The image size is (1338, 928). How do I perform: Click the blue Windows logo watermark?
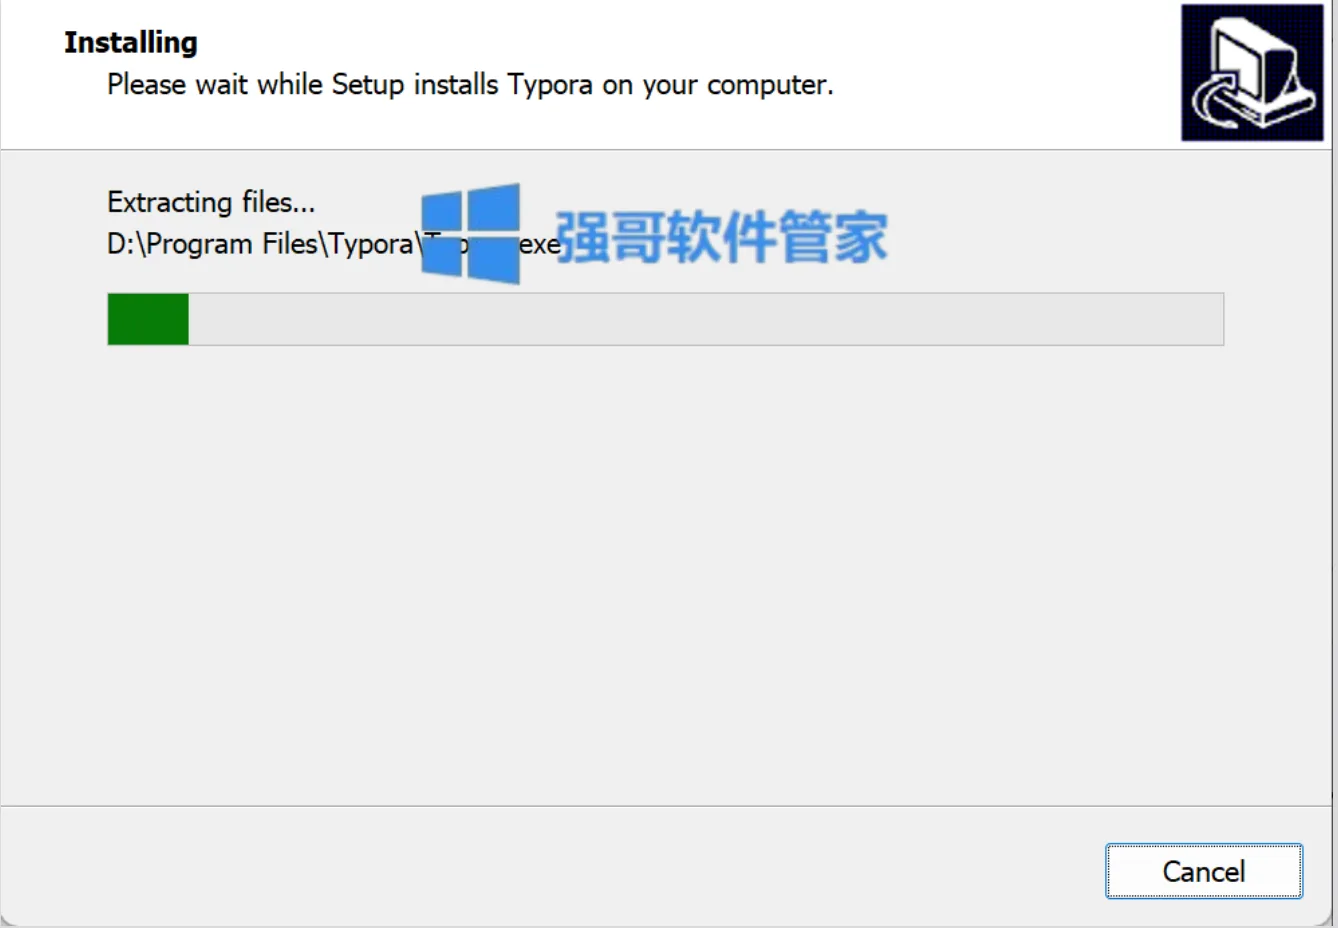(471, 233)
